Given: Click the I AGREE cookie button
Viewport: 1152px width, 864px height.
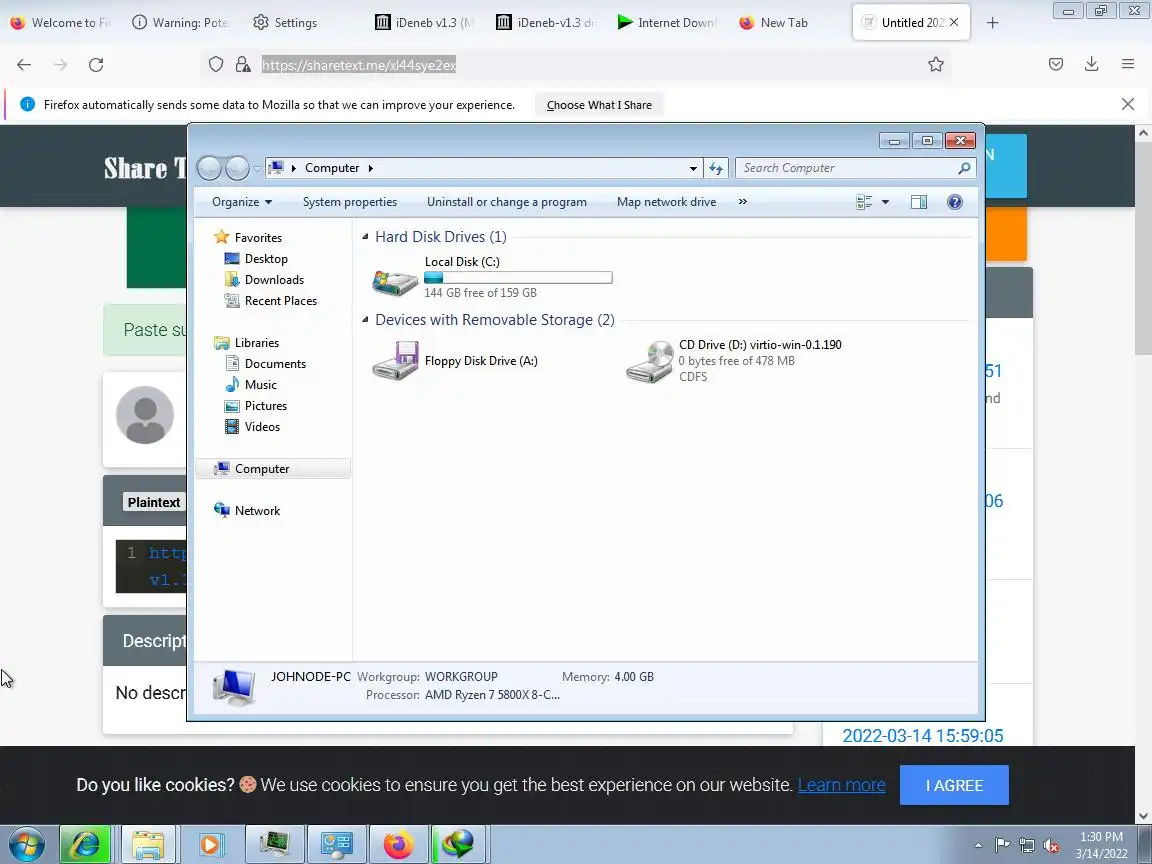Looking at the screenshot, I should (x=954, y=785).
